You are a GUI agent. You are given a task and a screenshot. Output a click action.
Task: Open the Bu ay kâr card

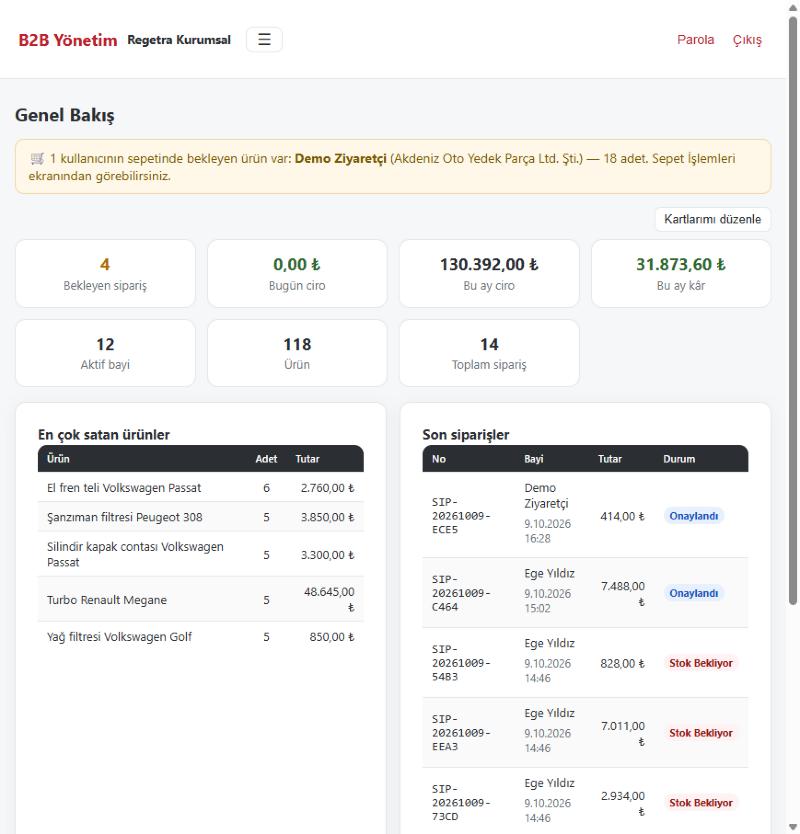[x=681, y=273]
